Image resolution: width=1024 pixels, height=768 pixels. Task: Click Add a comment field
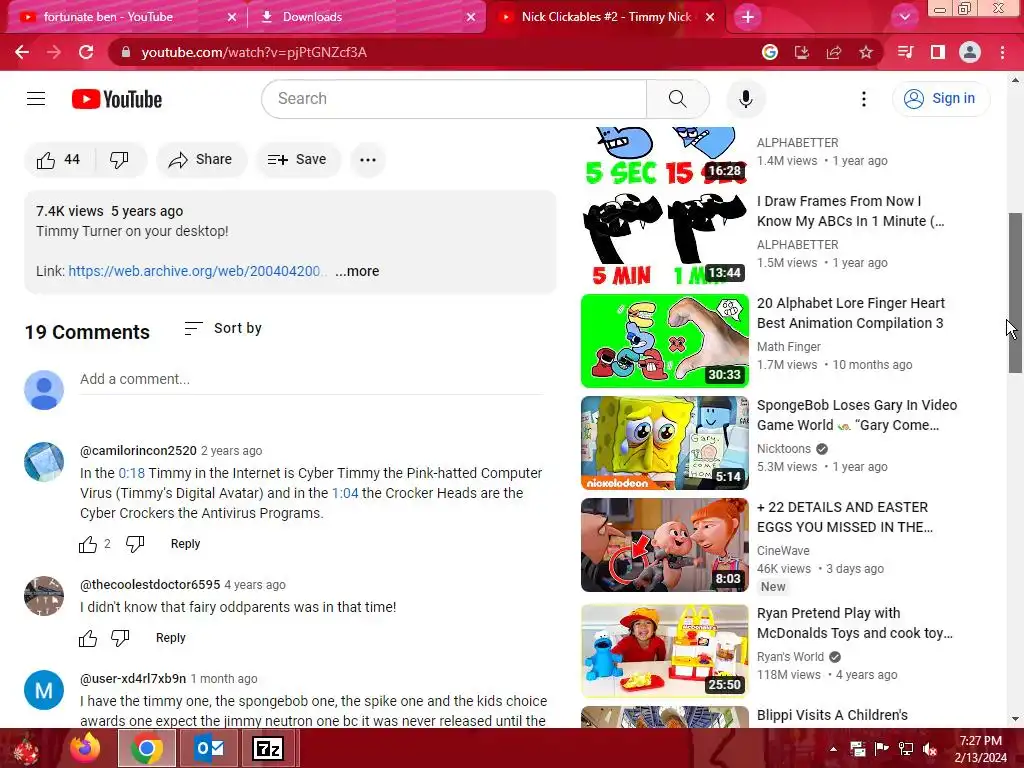pyautogui.click(x=312, y=379)
